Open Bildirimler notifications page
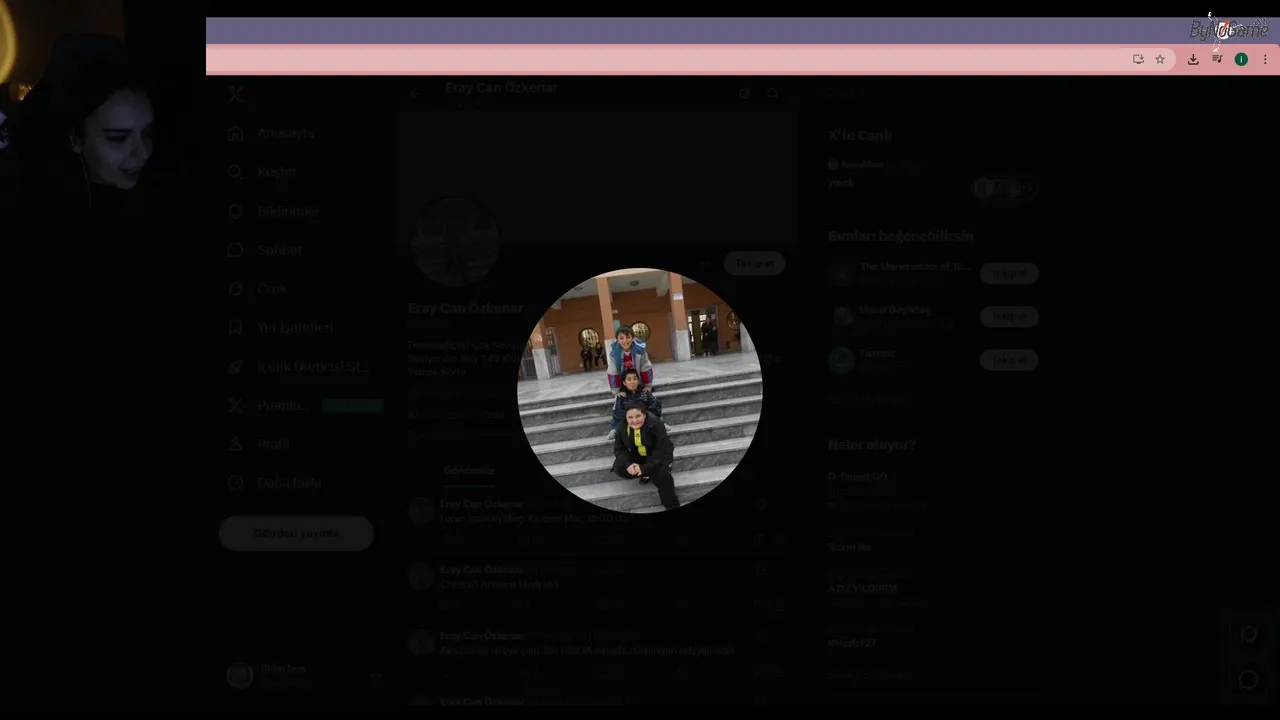The image size is (1280, 720). [x=273, y=211]
